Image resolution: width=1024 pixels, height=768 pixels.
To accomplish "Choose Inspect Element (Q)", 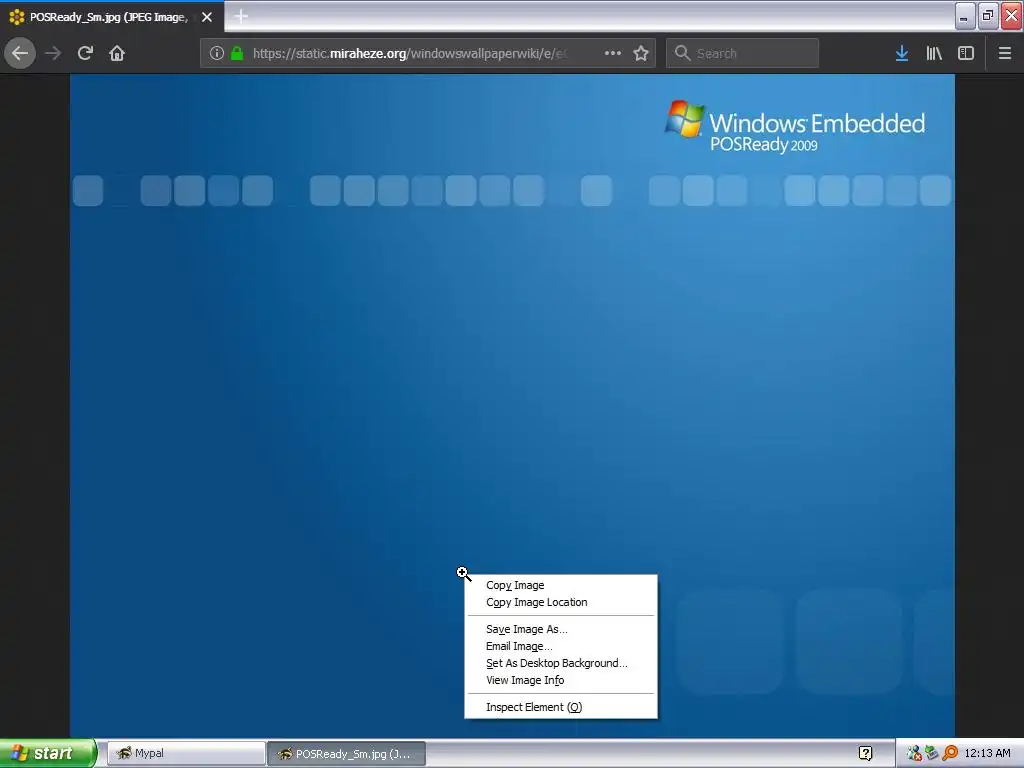I will tap(561, 707).
